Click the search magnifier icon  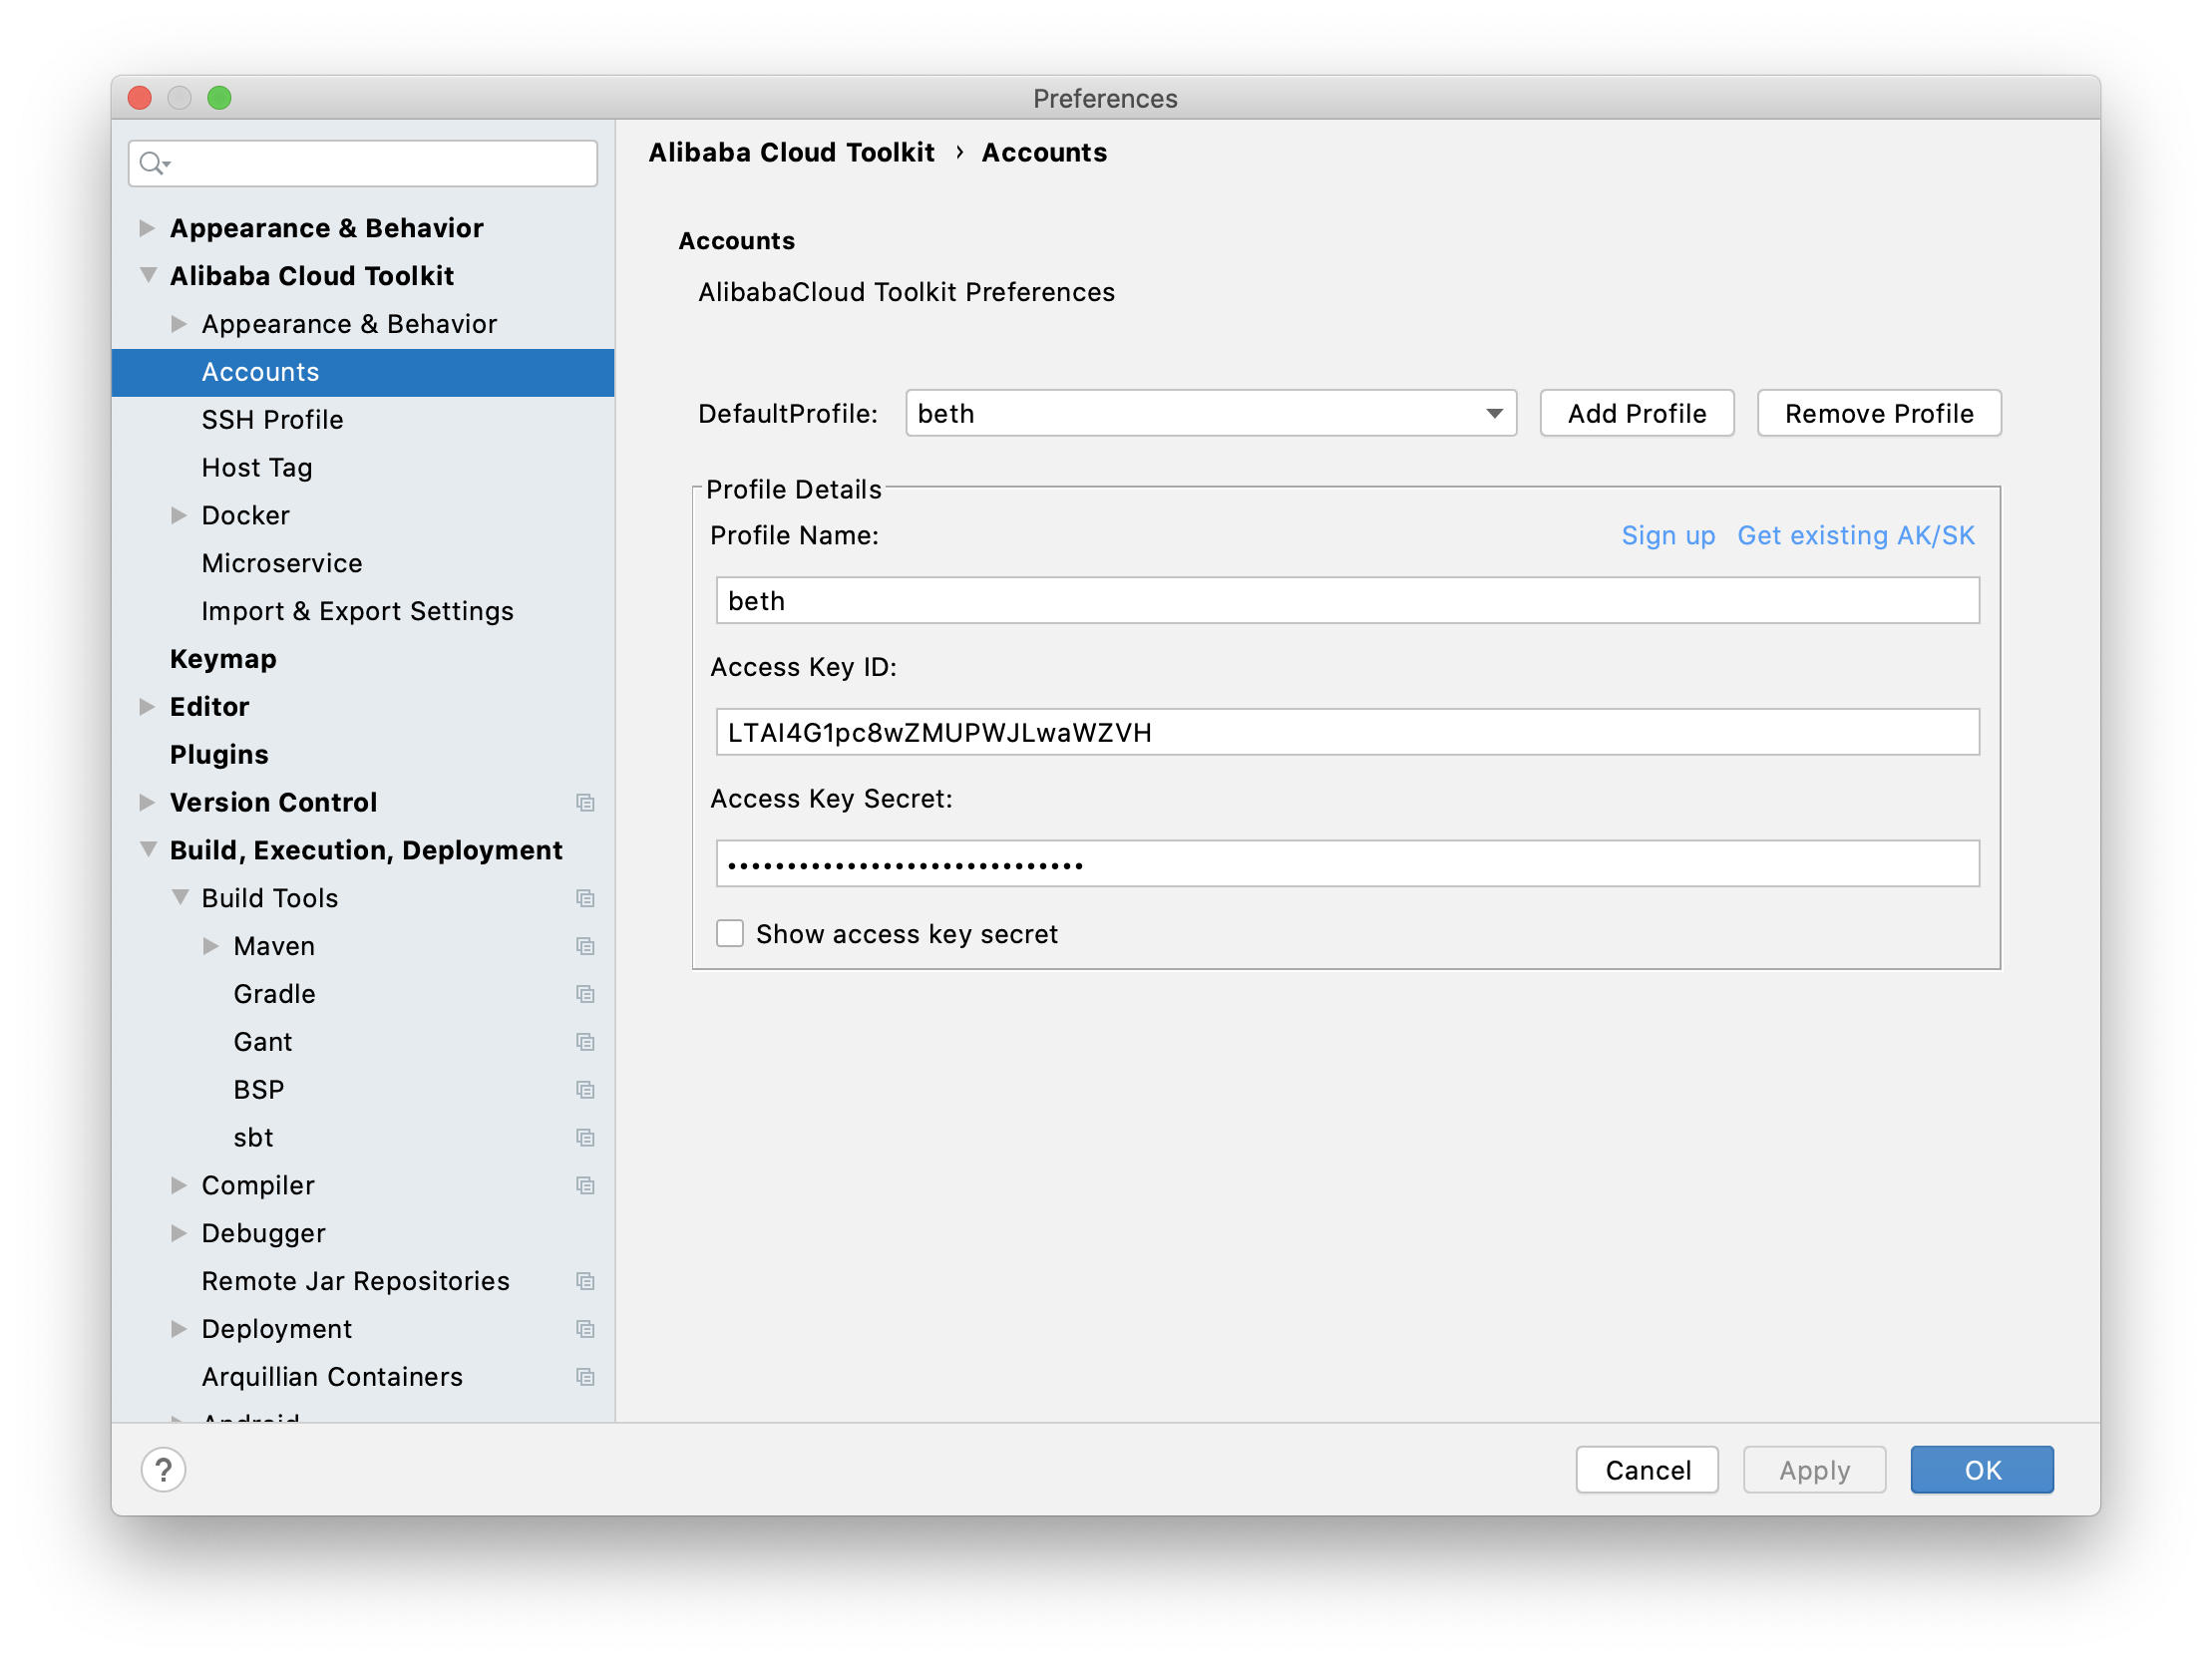[x=152, y=163]
